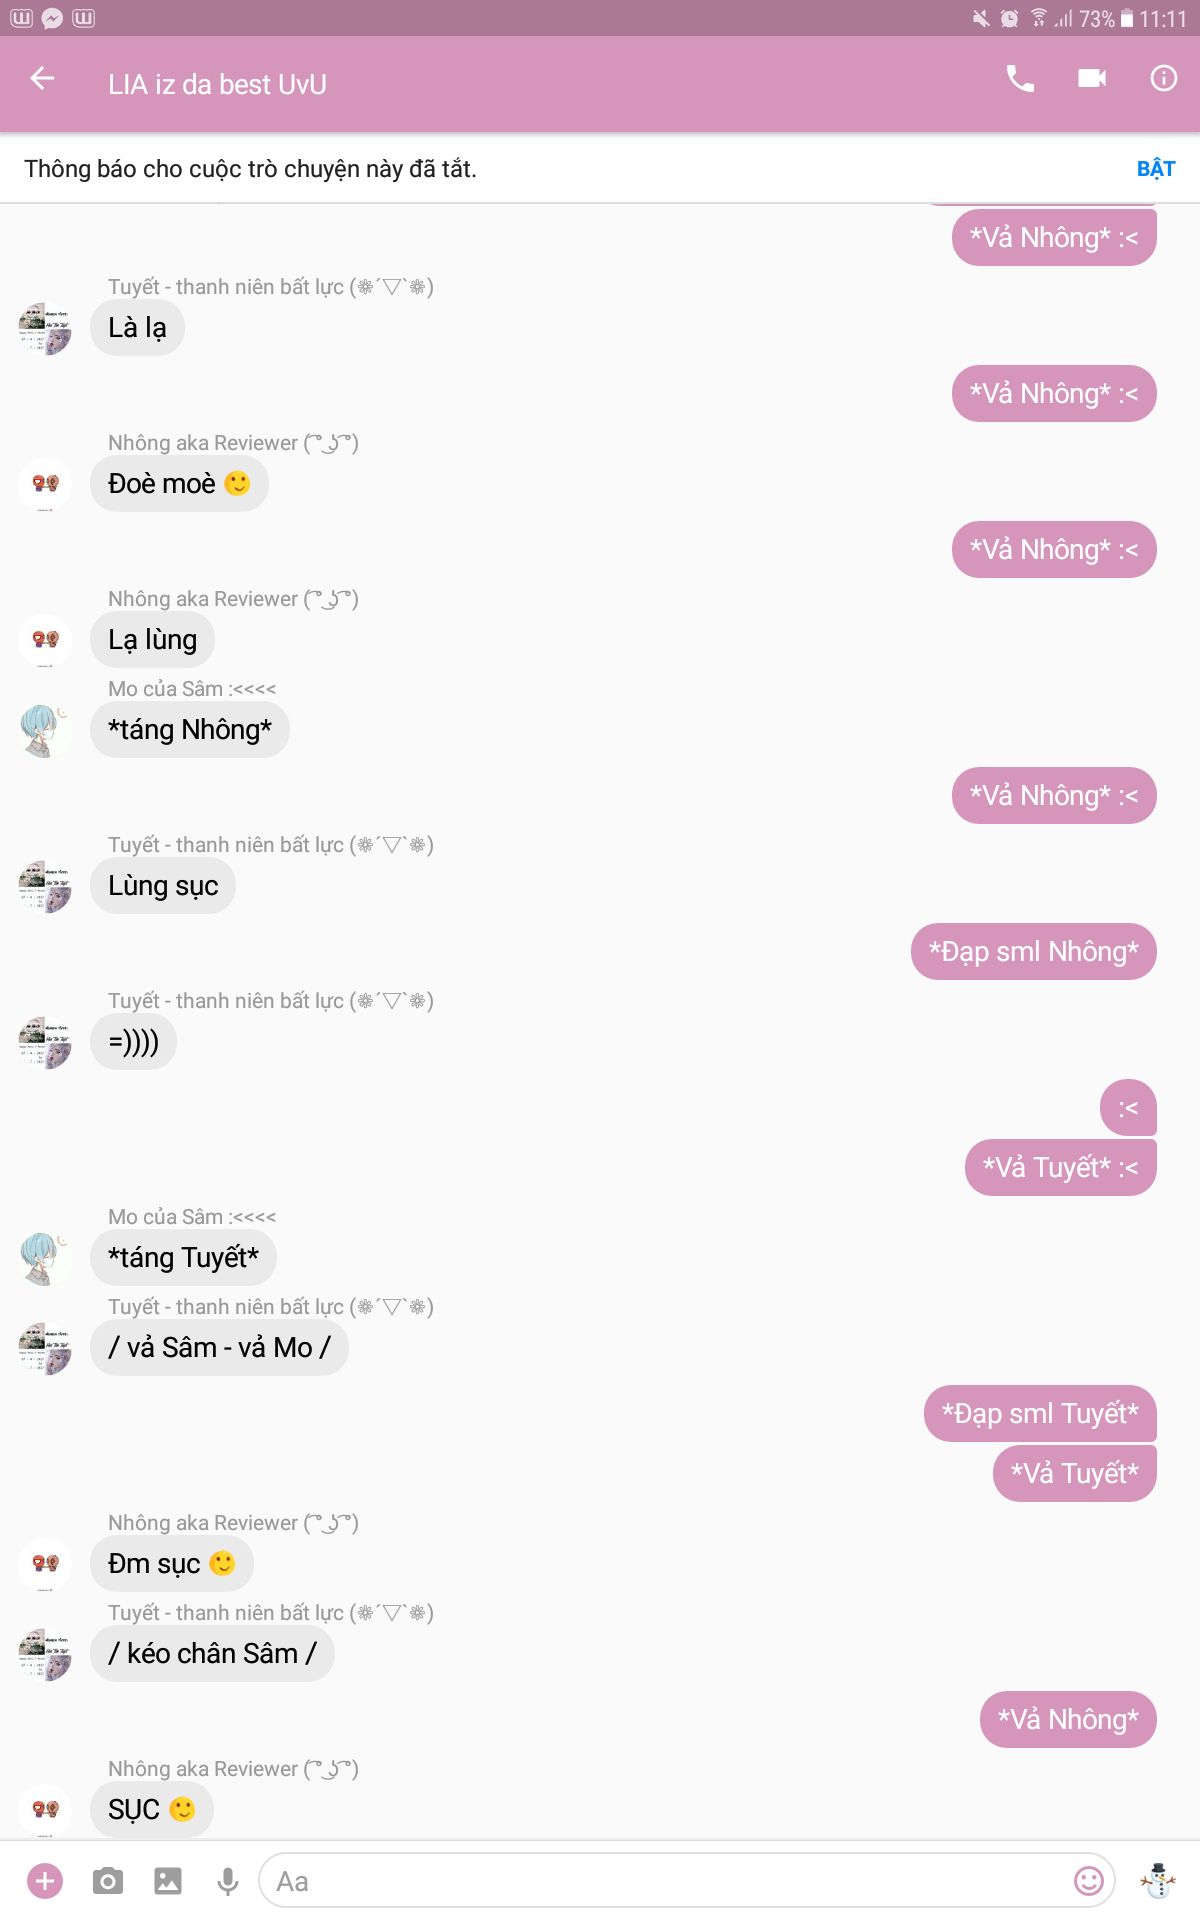Record a voice message with the microphone

click(x=228, y=1881)
